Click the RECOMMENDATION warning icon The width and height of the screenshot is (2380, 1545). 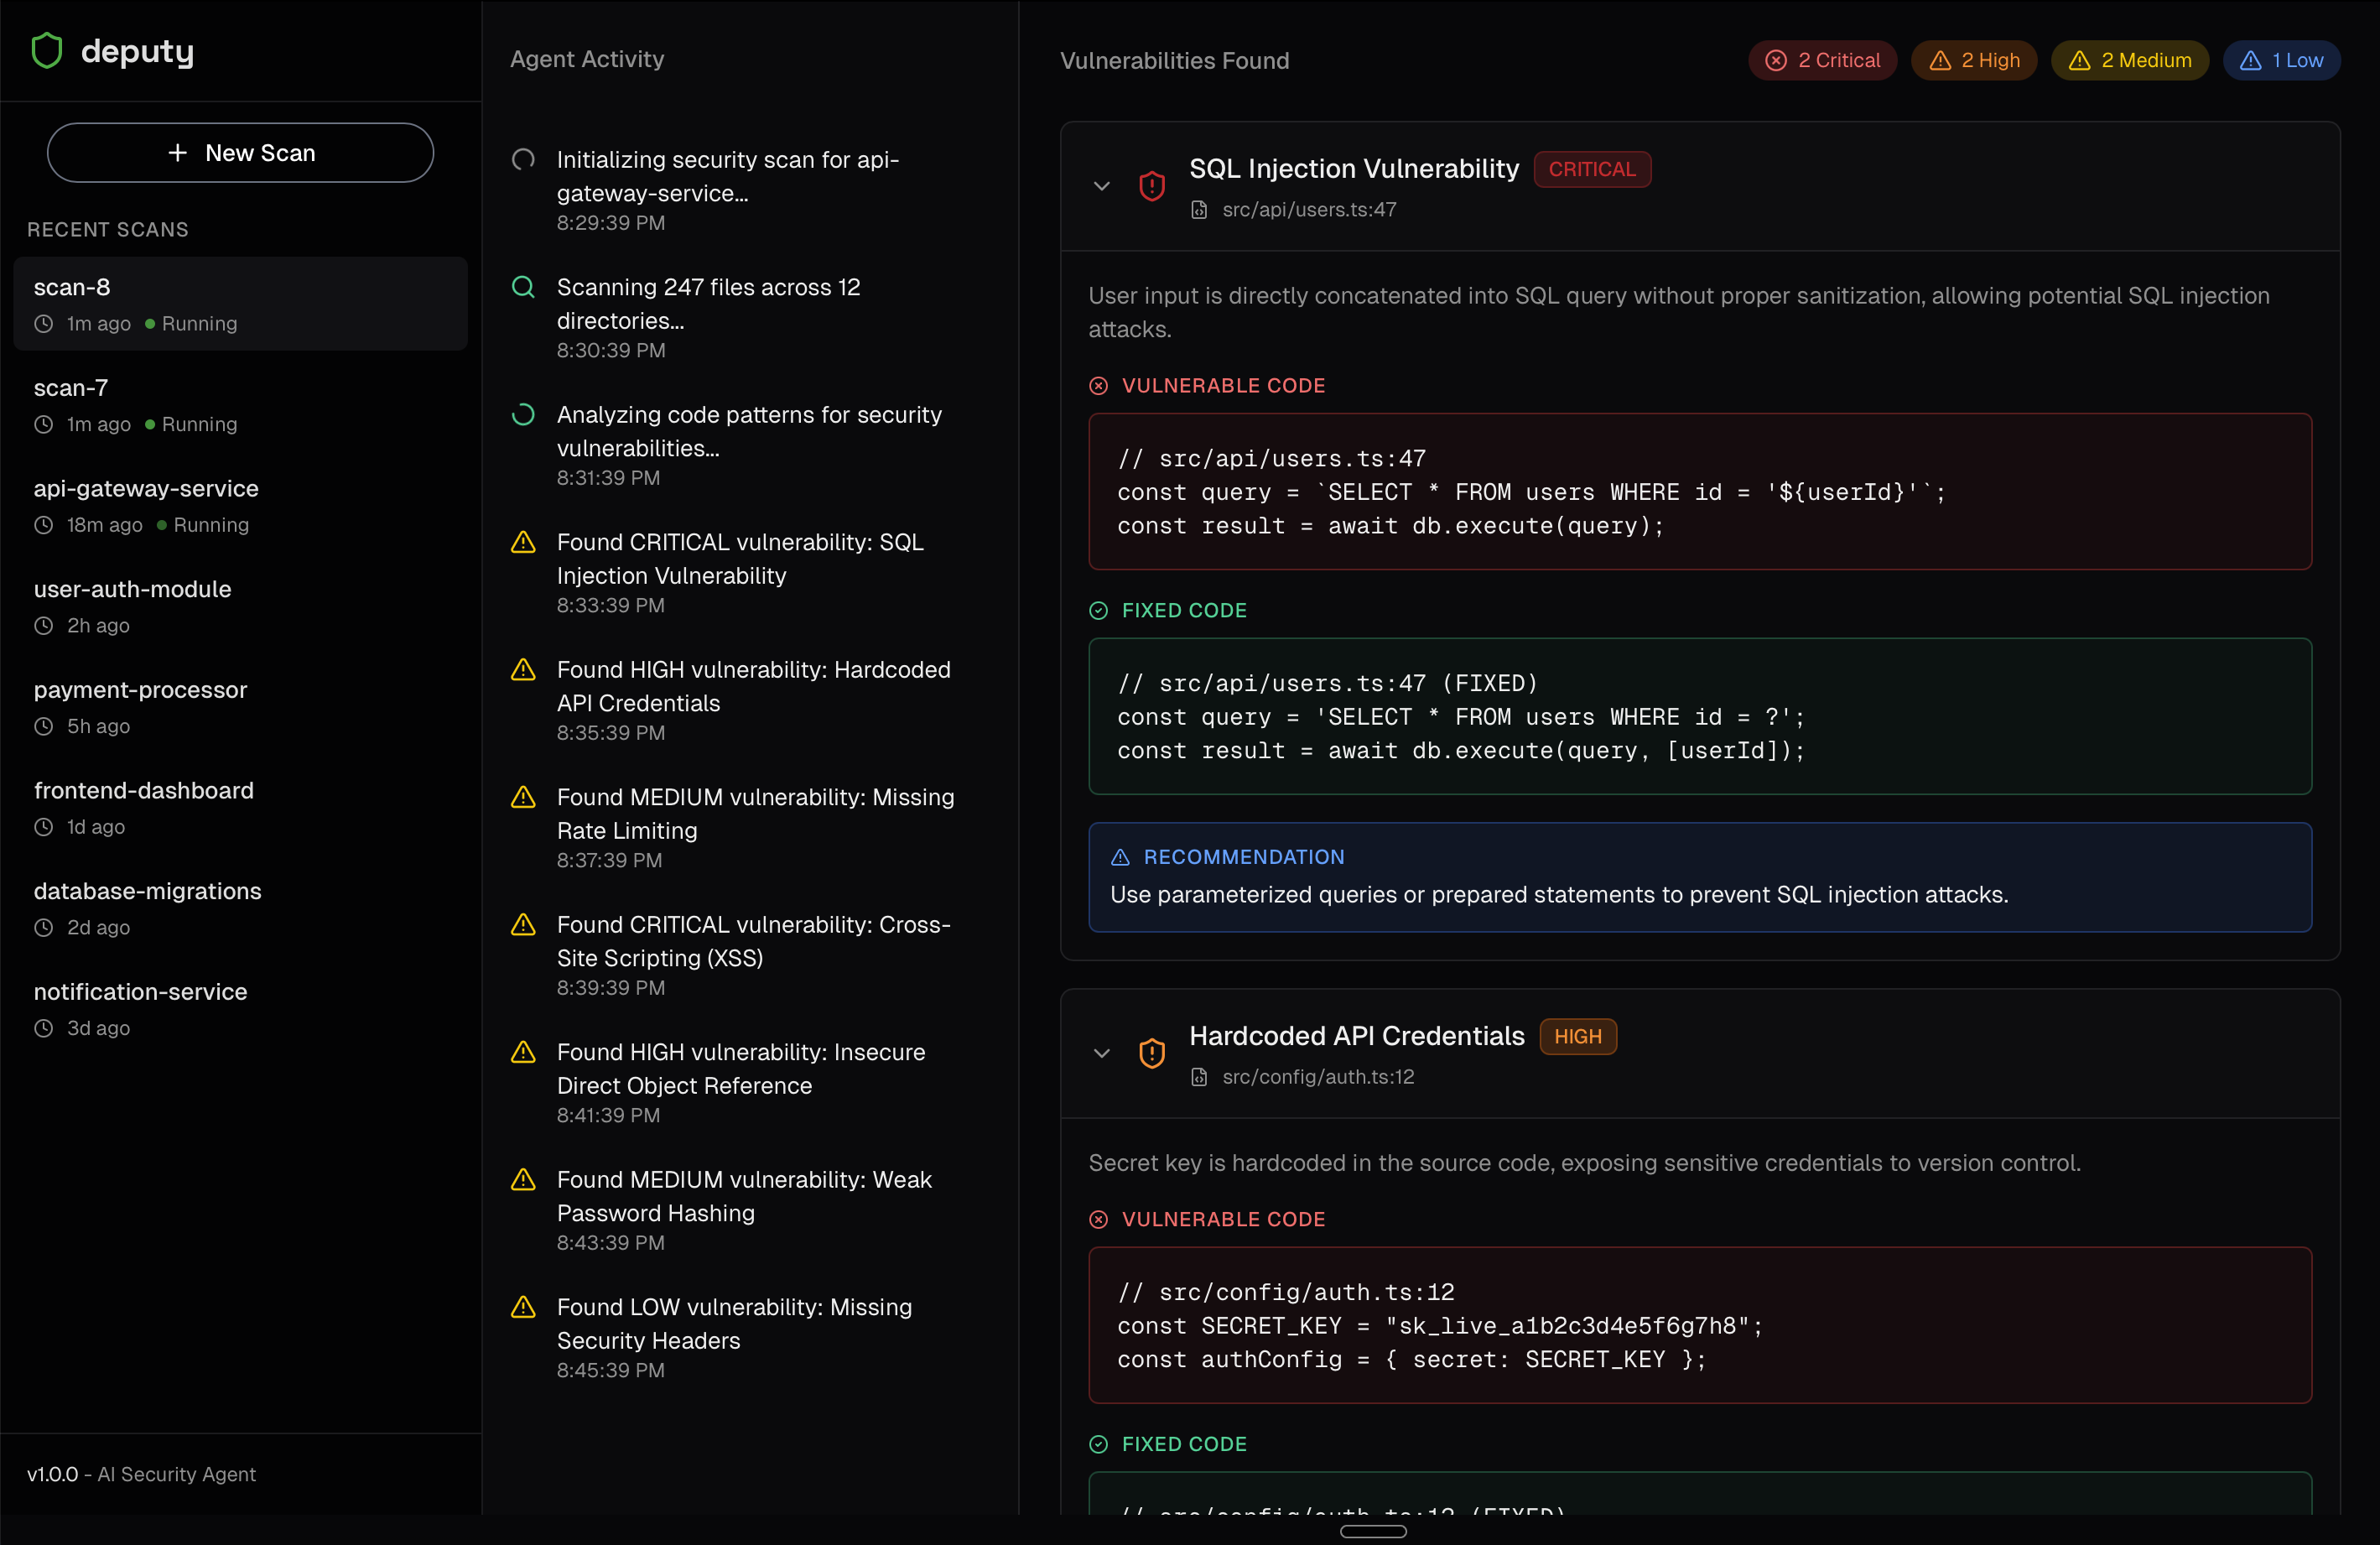(1120, 857)
